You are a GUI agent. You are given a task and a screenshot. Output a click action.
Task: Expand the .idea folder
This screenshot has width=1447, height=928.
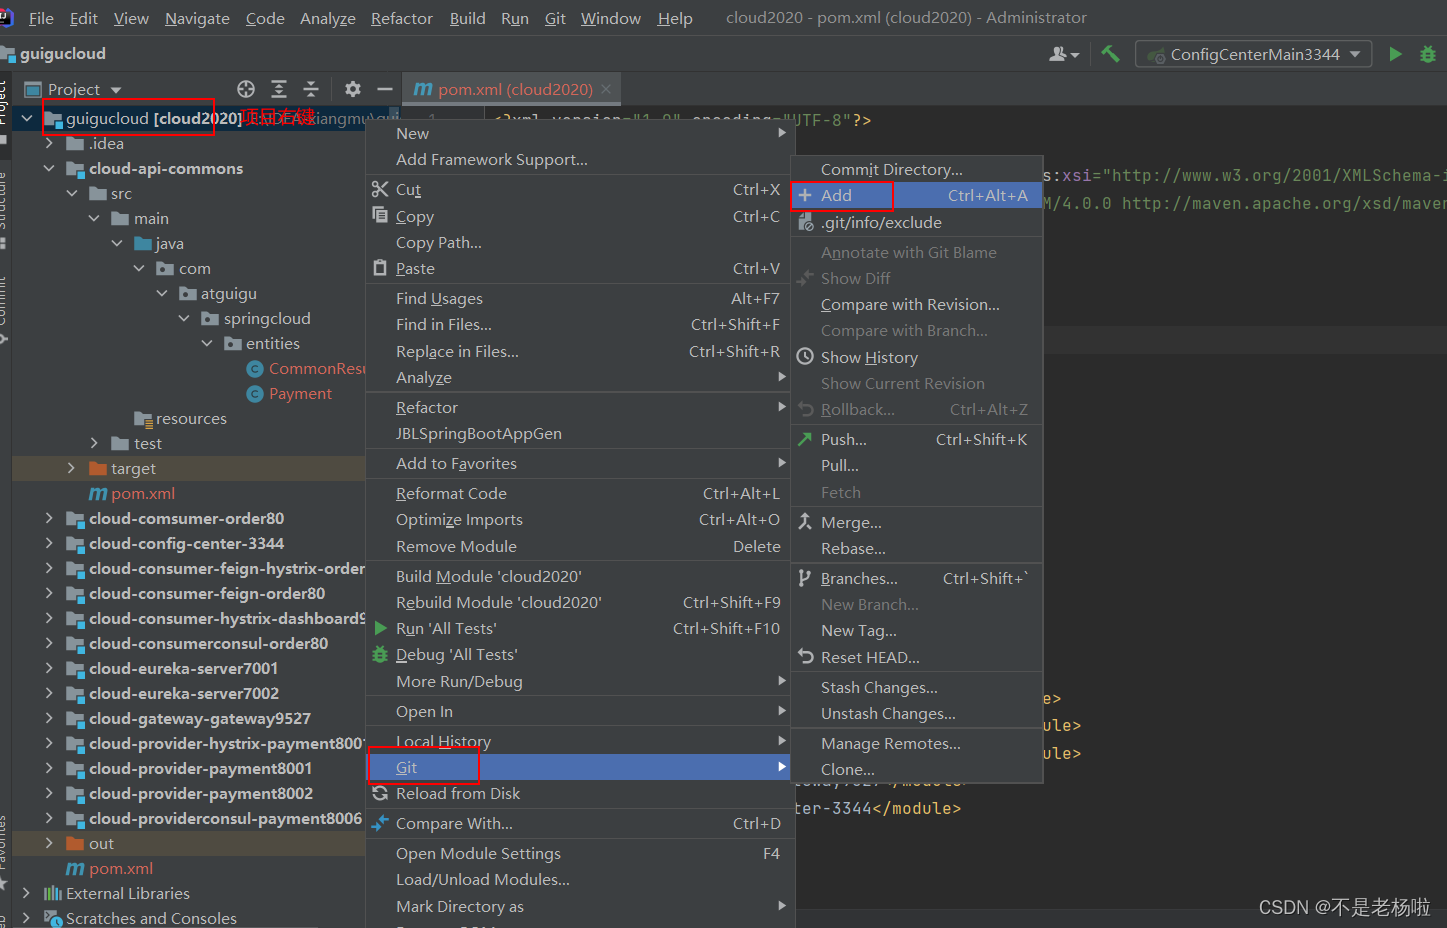[49, 143]
